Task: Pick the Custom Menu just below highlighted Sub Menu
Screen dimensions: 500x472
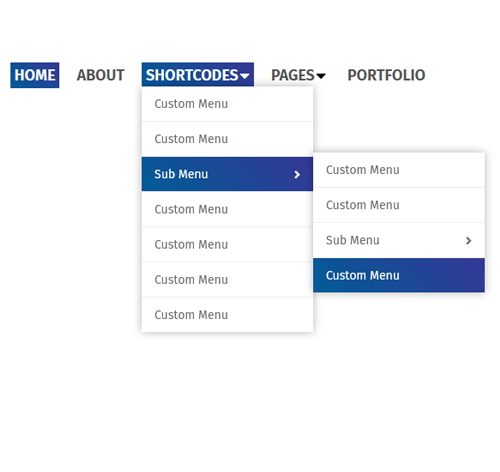Action: pos(227,209)
